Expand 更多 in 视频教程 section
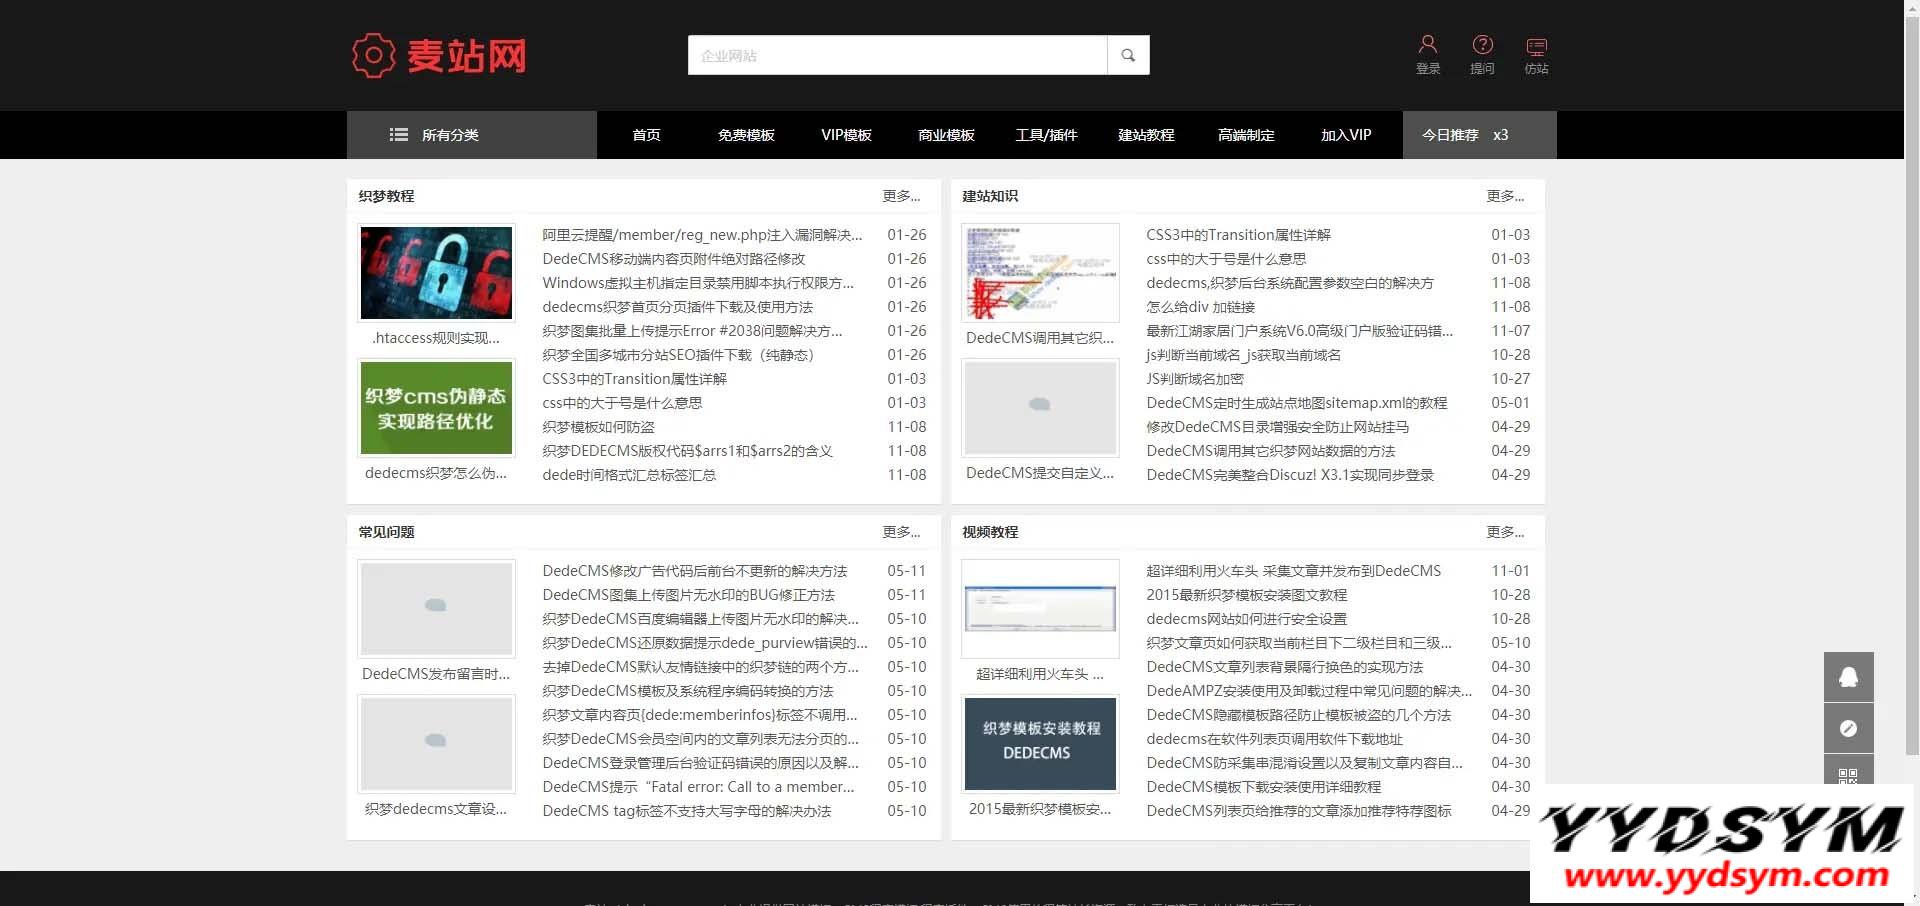 (1505, 532)
